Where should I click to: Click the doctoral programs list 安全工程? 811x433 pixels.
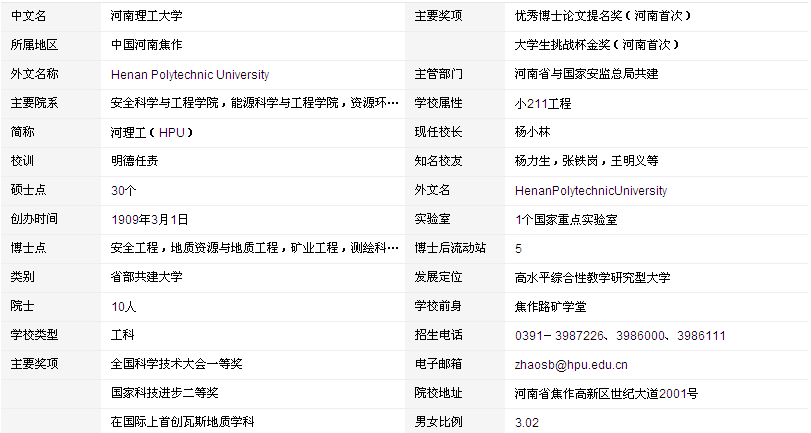click(134, 248)
